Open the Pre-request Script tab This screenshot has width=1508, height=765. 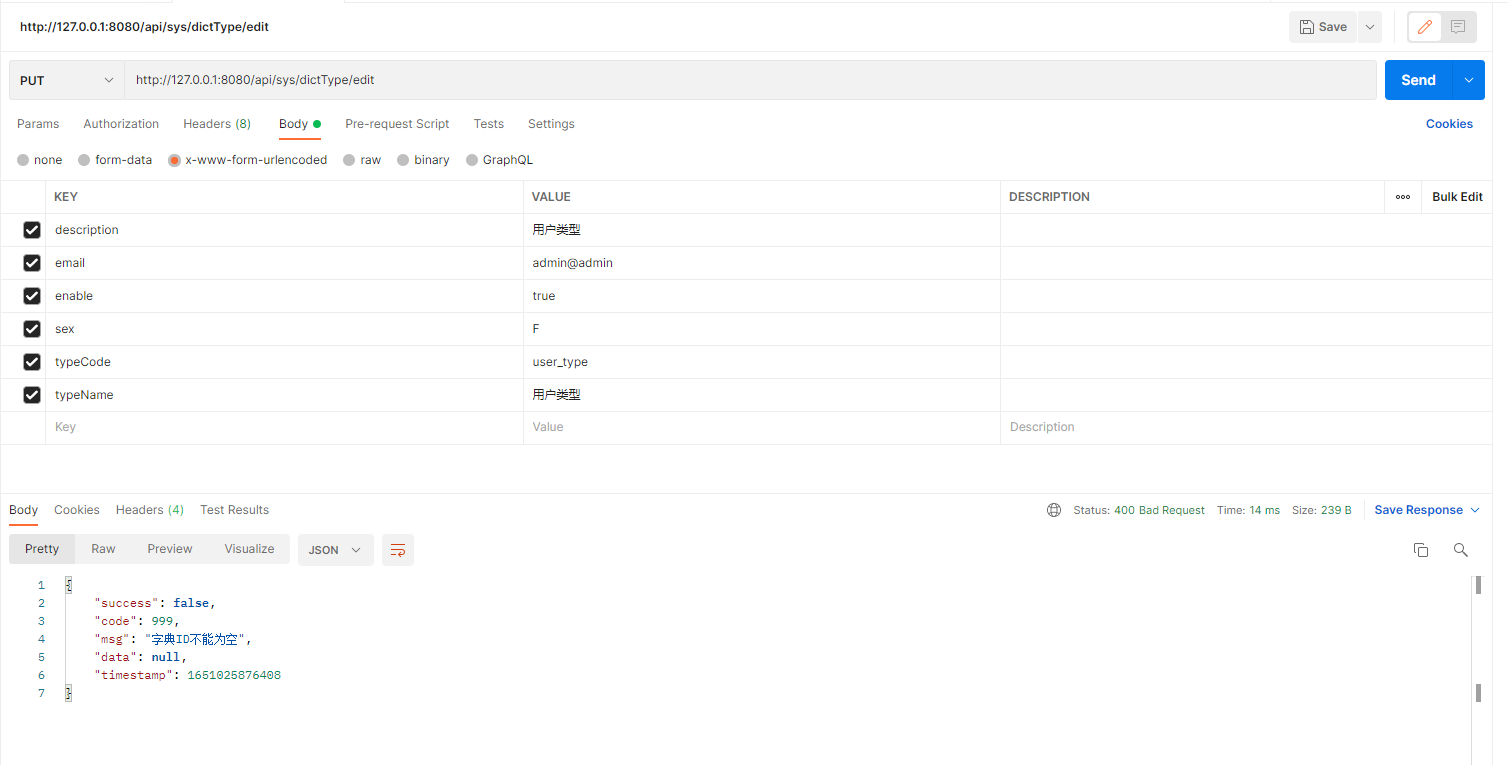(397, 124)
